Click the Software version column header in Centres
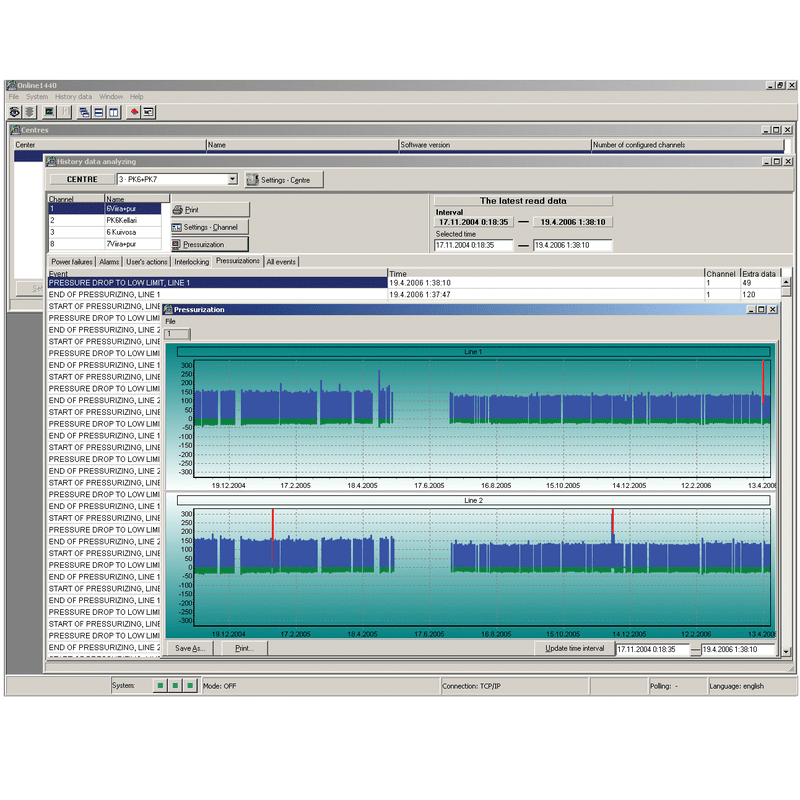 pyautogui.click(x=494, y=145)
